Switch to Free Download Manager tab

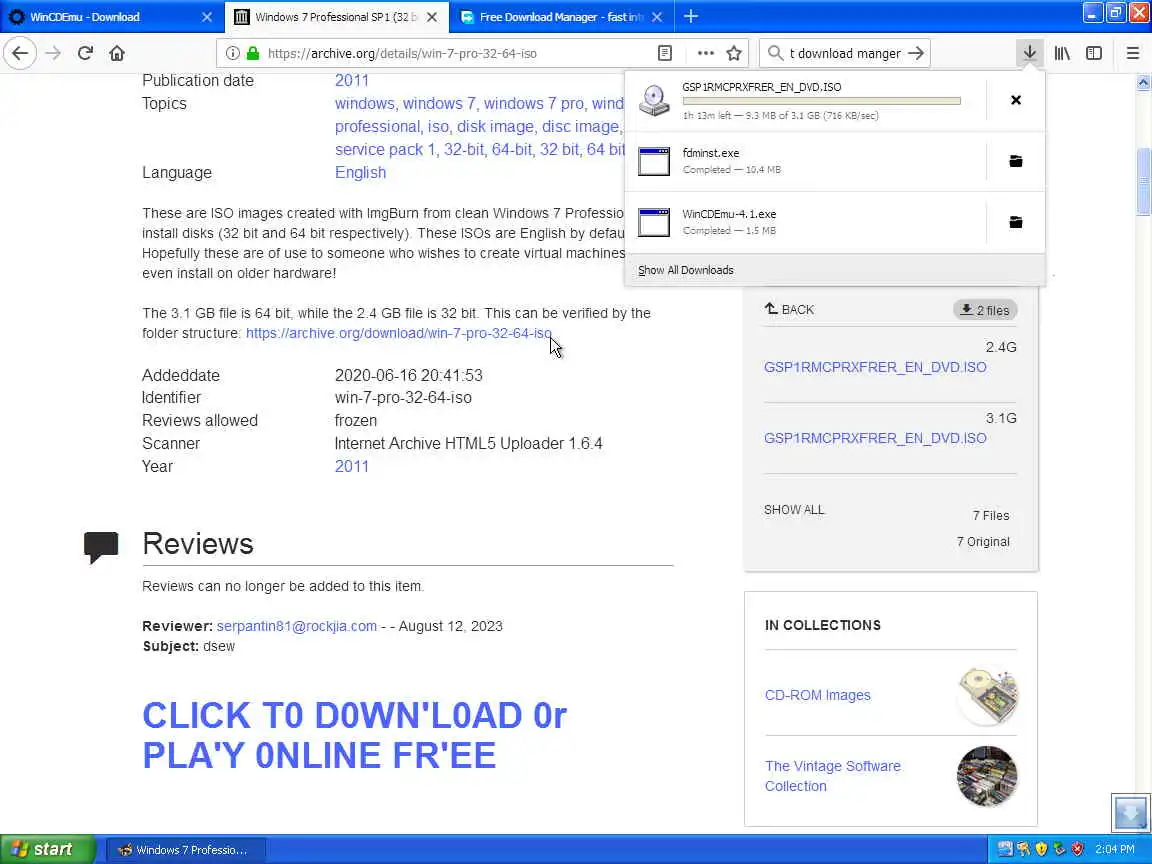tap(561, 16)
